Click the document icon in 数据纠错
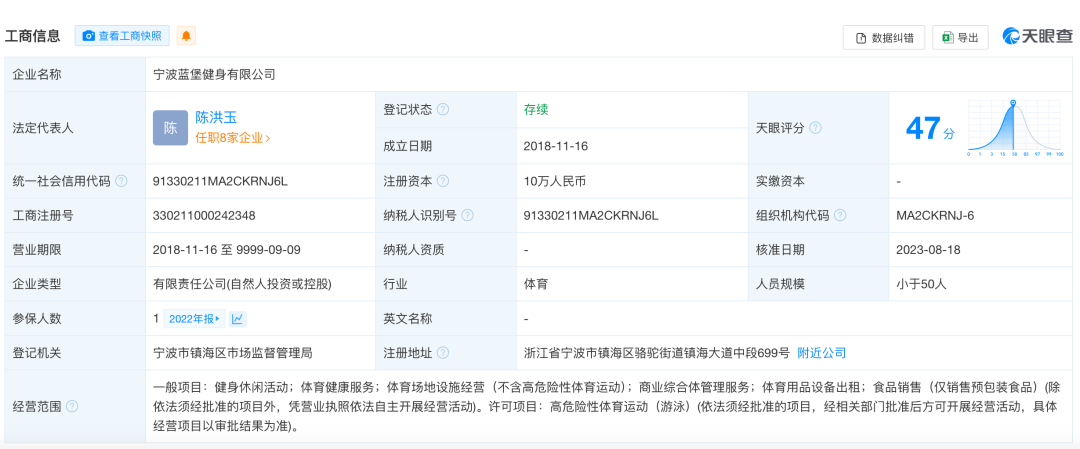This screenshot has width=1080, height=449. [x=860, y=39]
